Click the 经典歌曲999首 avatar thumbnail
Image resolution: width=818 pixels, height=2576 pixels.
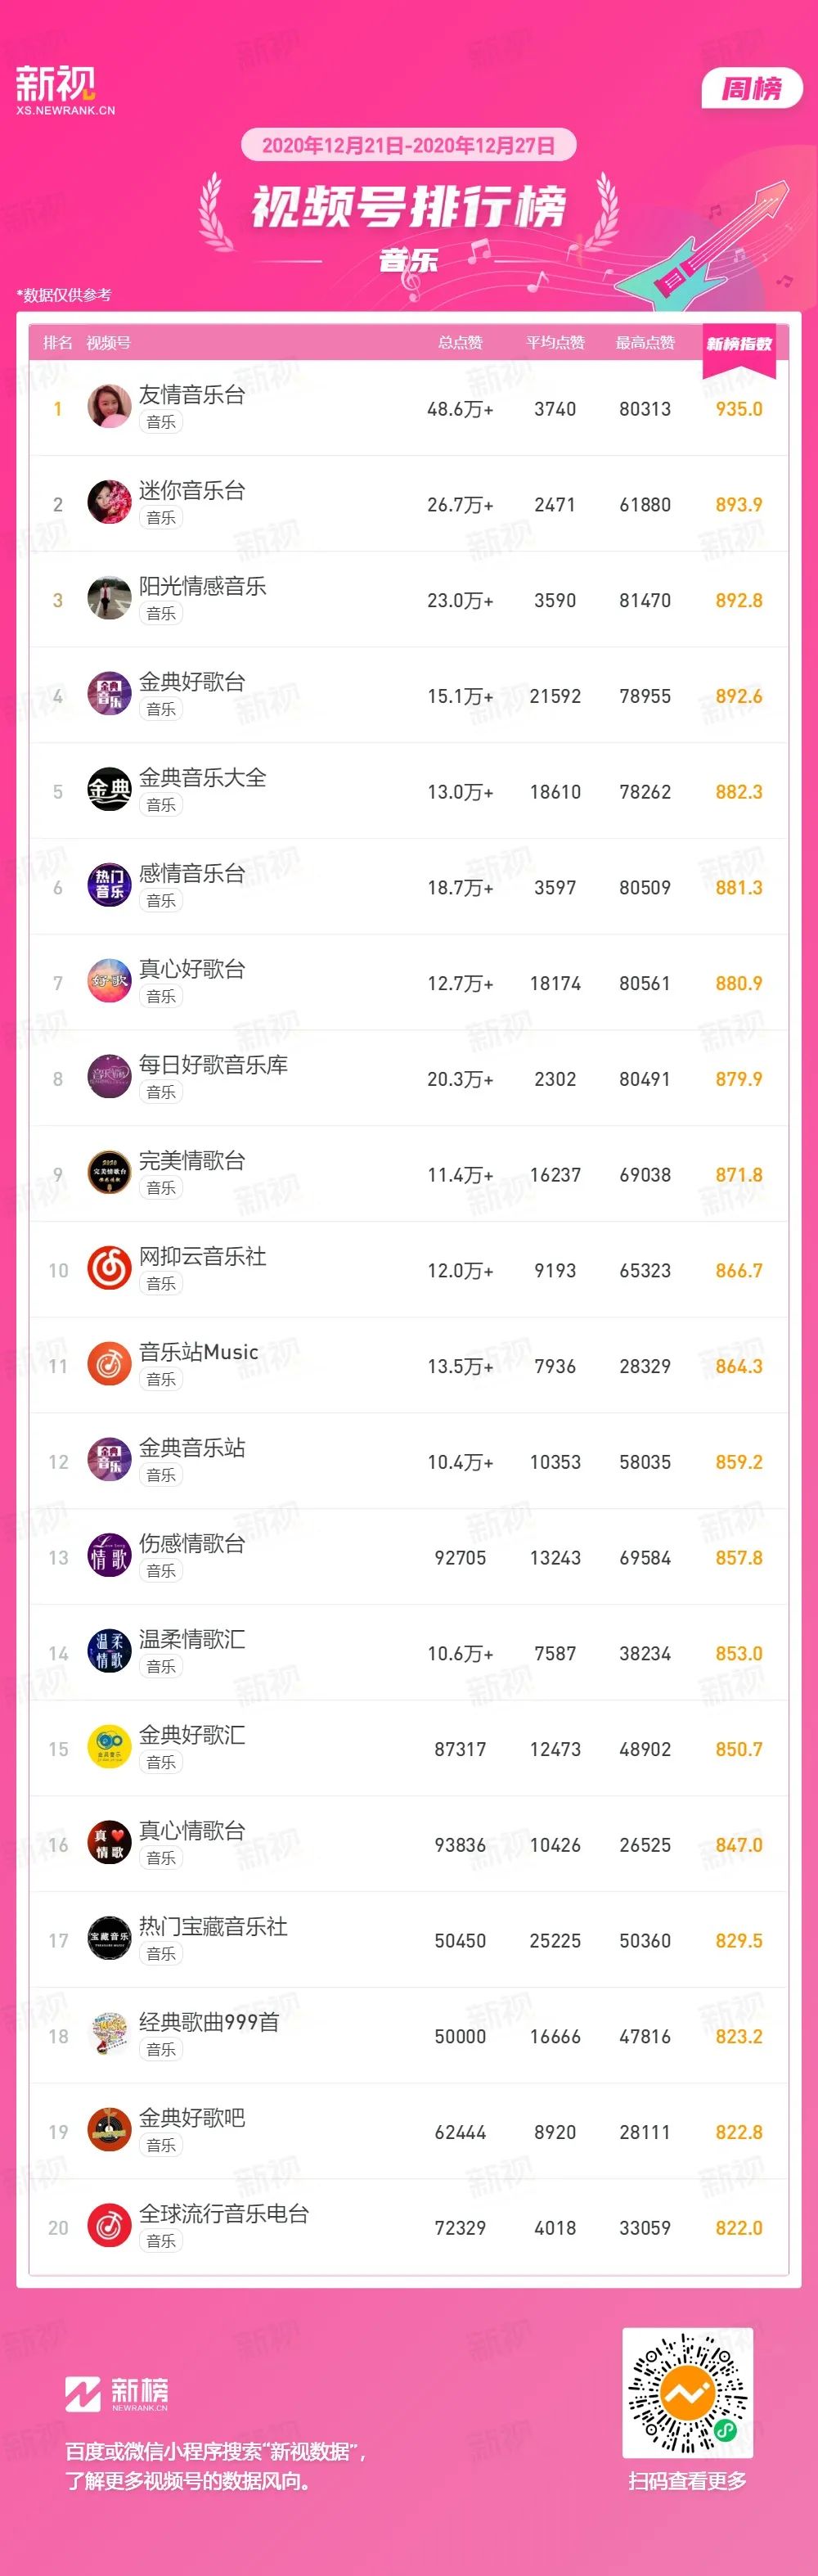tap(109, 2034)
